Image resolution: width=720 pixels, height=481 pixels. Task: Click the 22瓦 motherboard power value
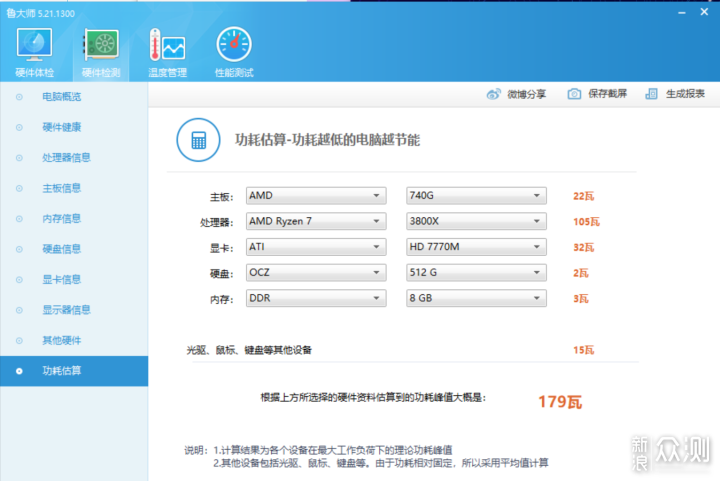(x=584, y=196)
